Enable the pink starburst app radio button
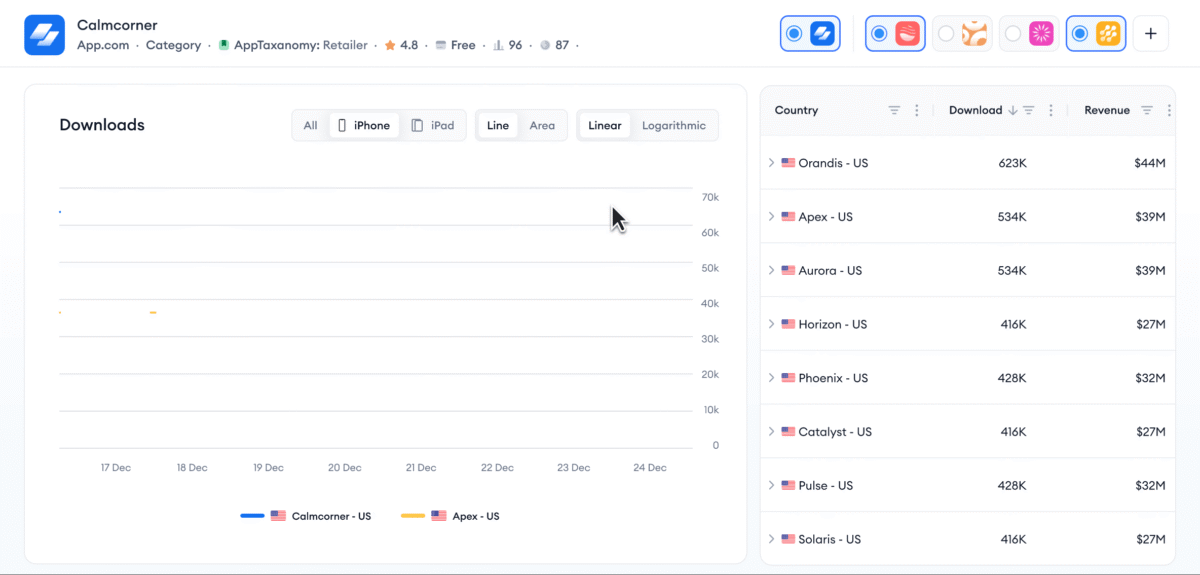Image resolution: width=1200 pixels, height=575 pixels. click(x=1013, y=34)
